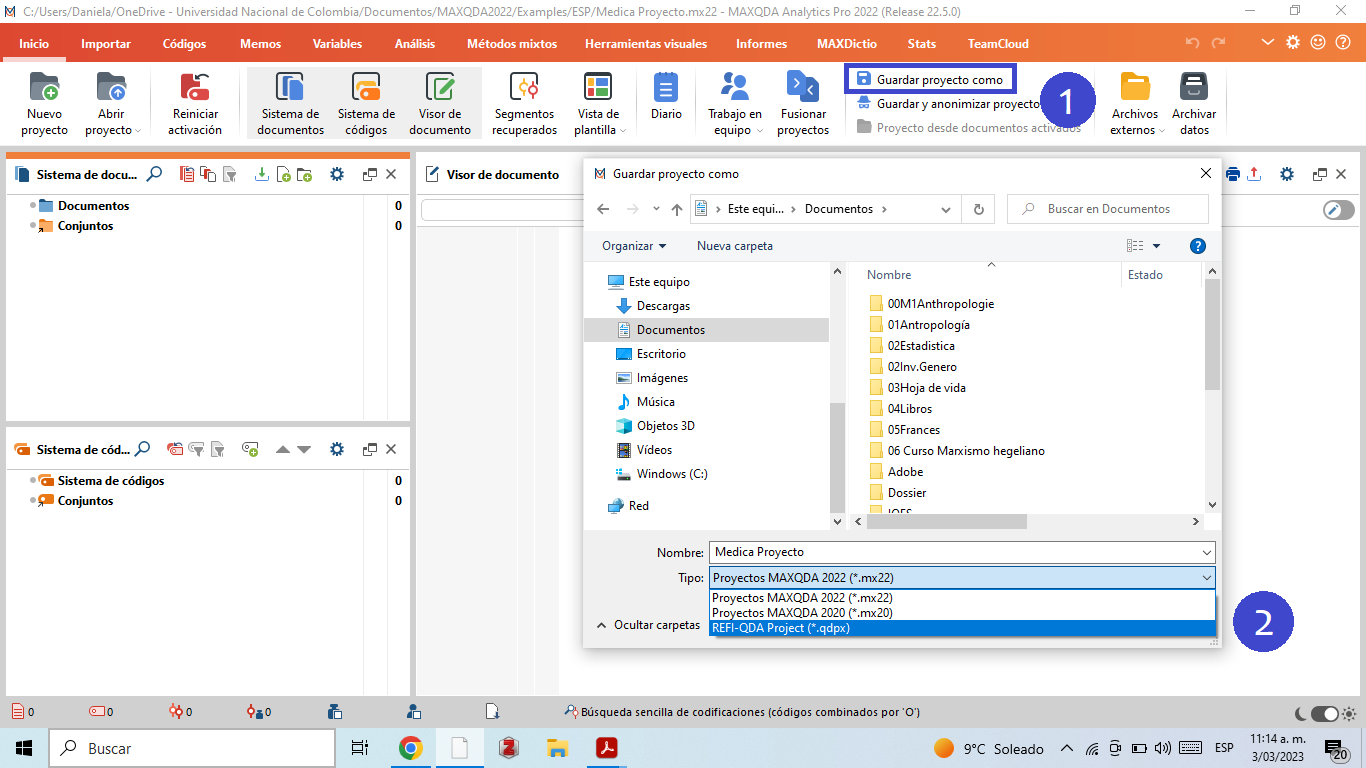Screen dimensions: 1366x768
Task: Click up one level arrow in dialog
Action: point(677,209)
